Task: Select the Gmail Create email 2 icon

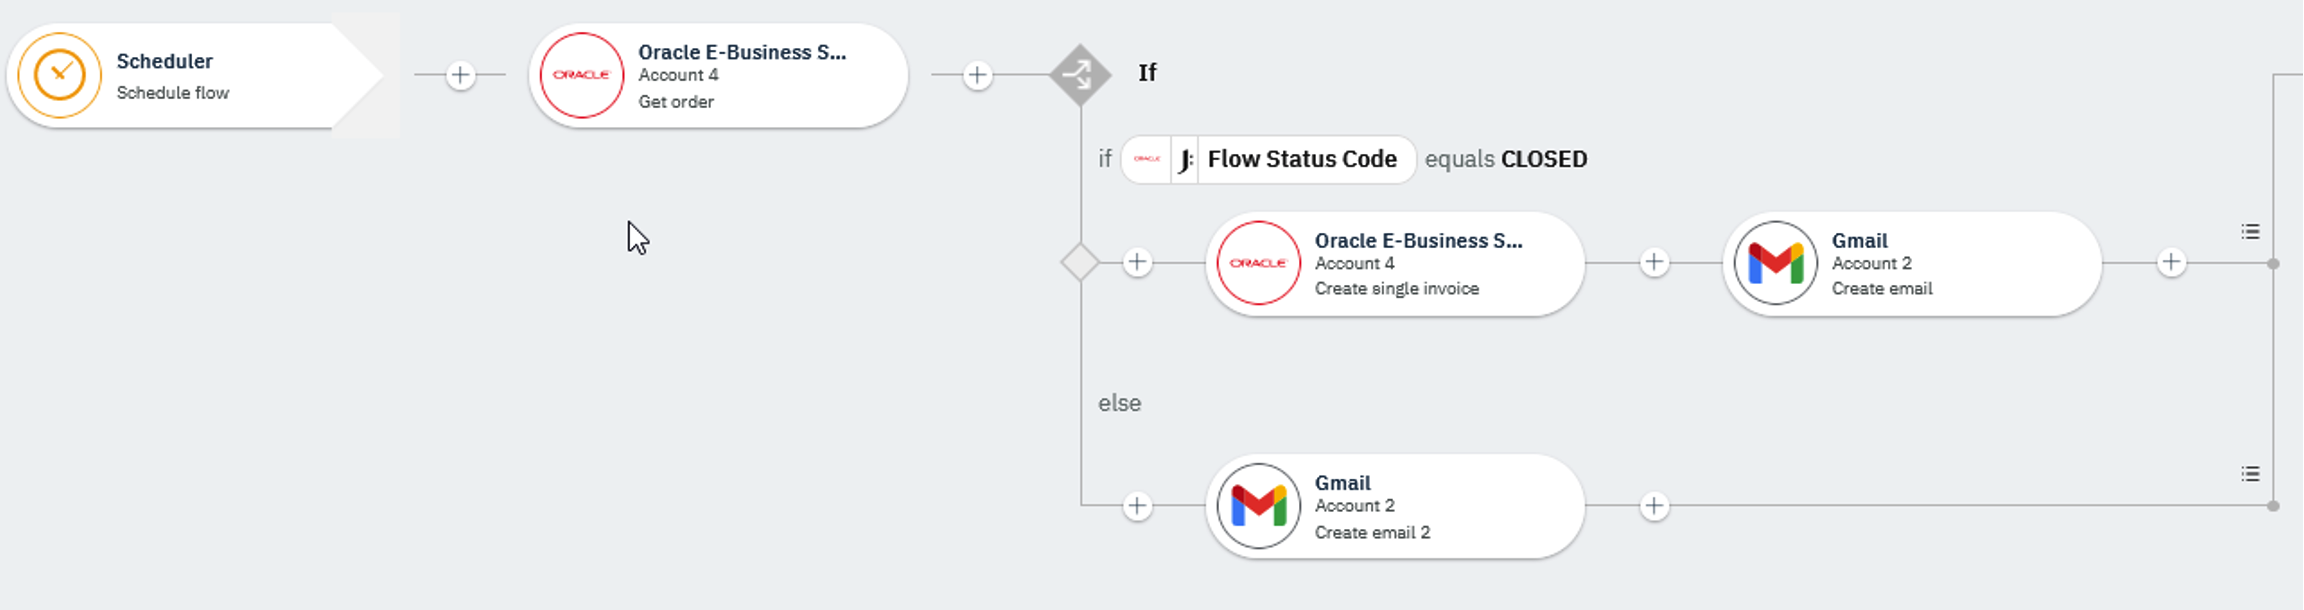Action: point(1258,506)
